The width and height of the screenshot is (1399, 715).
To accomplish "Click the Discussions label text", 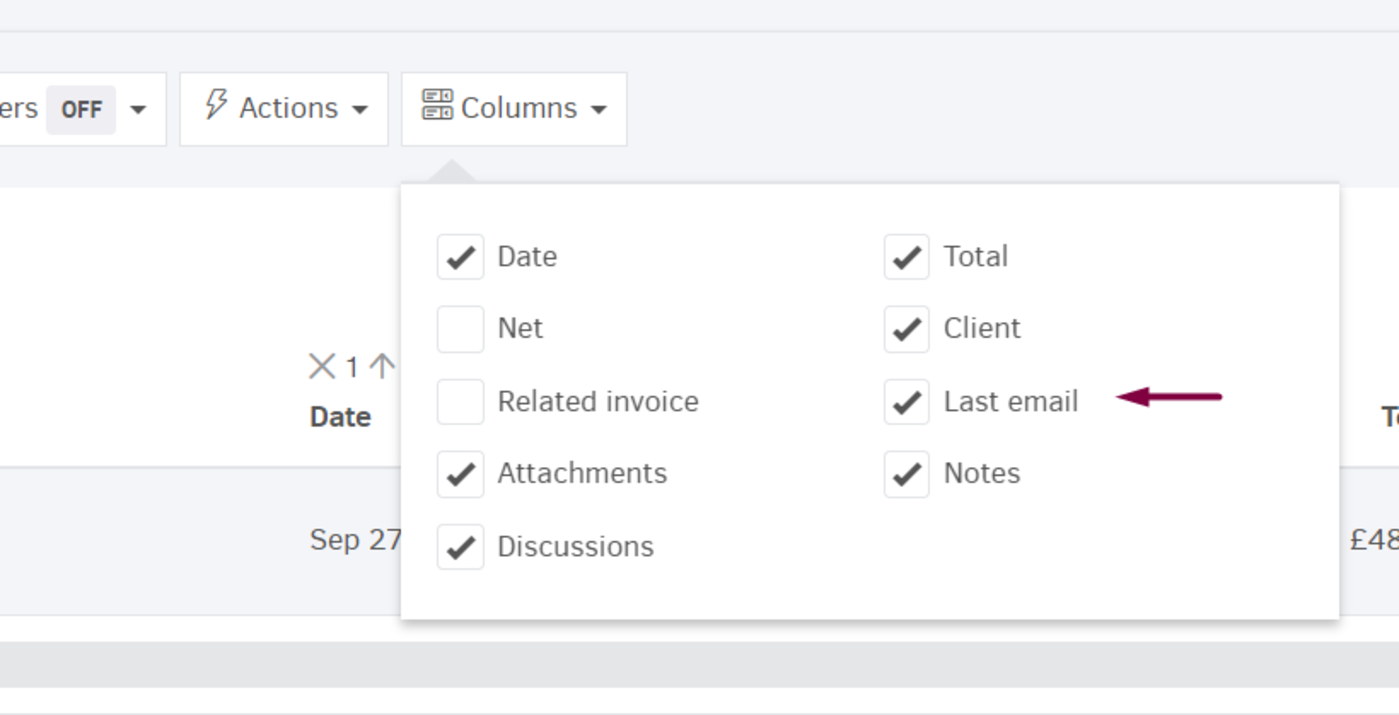I will (576, 547).
